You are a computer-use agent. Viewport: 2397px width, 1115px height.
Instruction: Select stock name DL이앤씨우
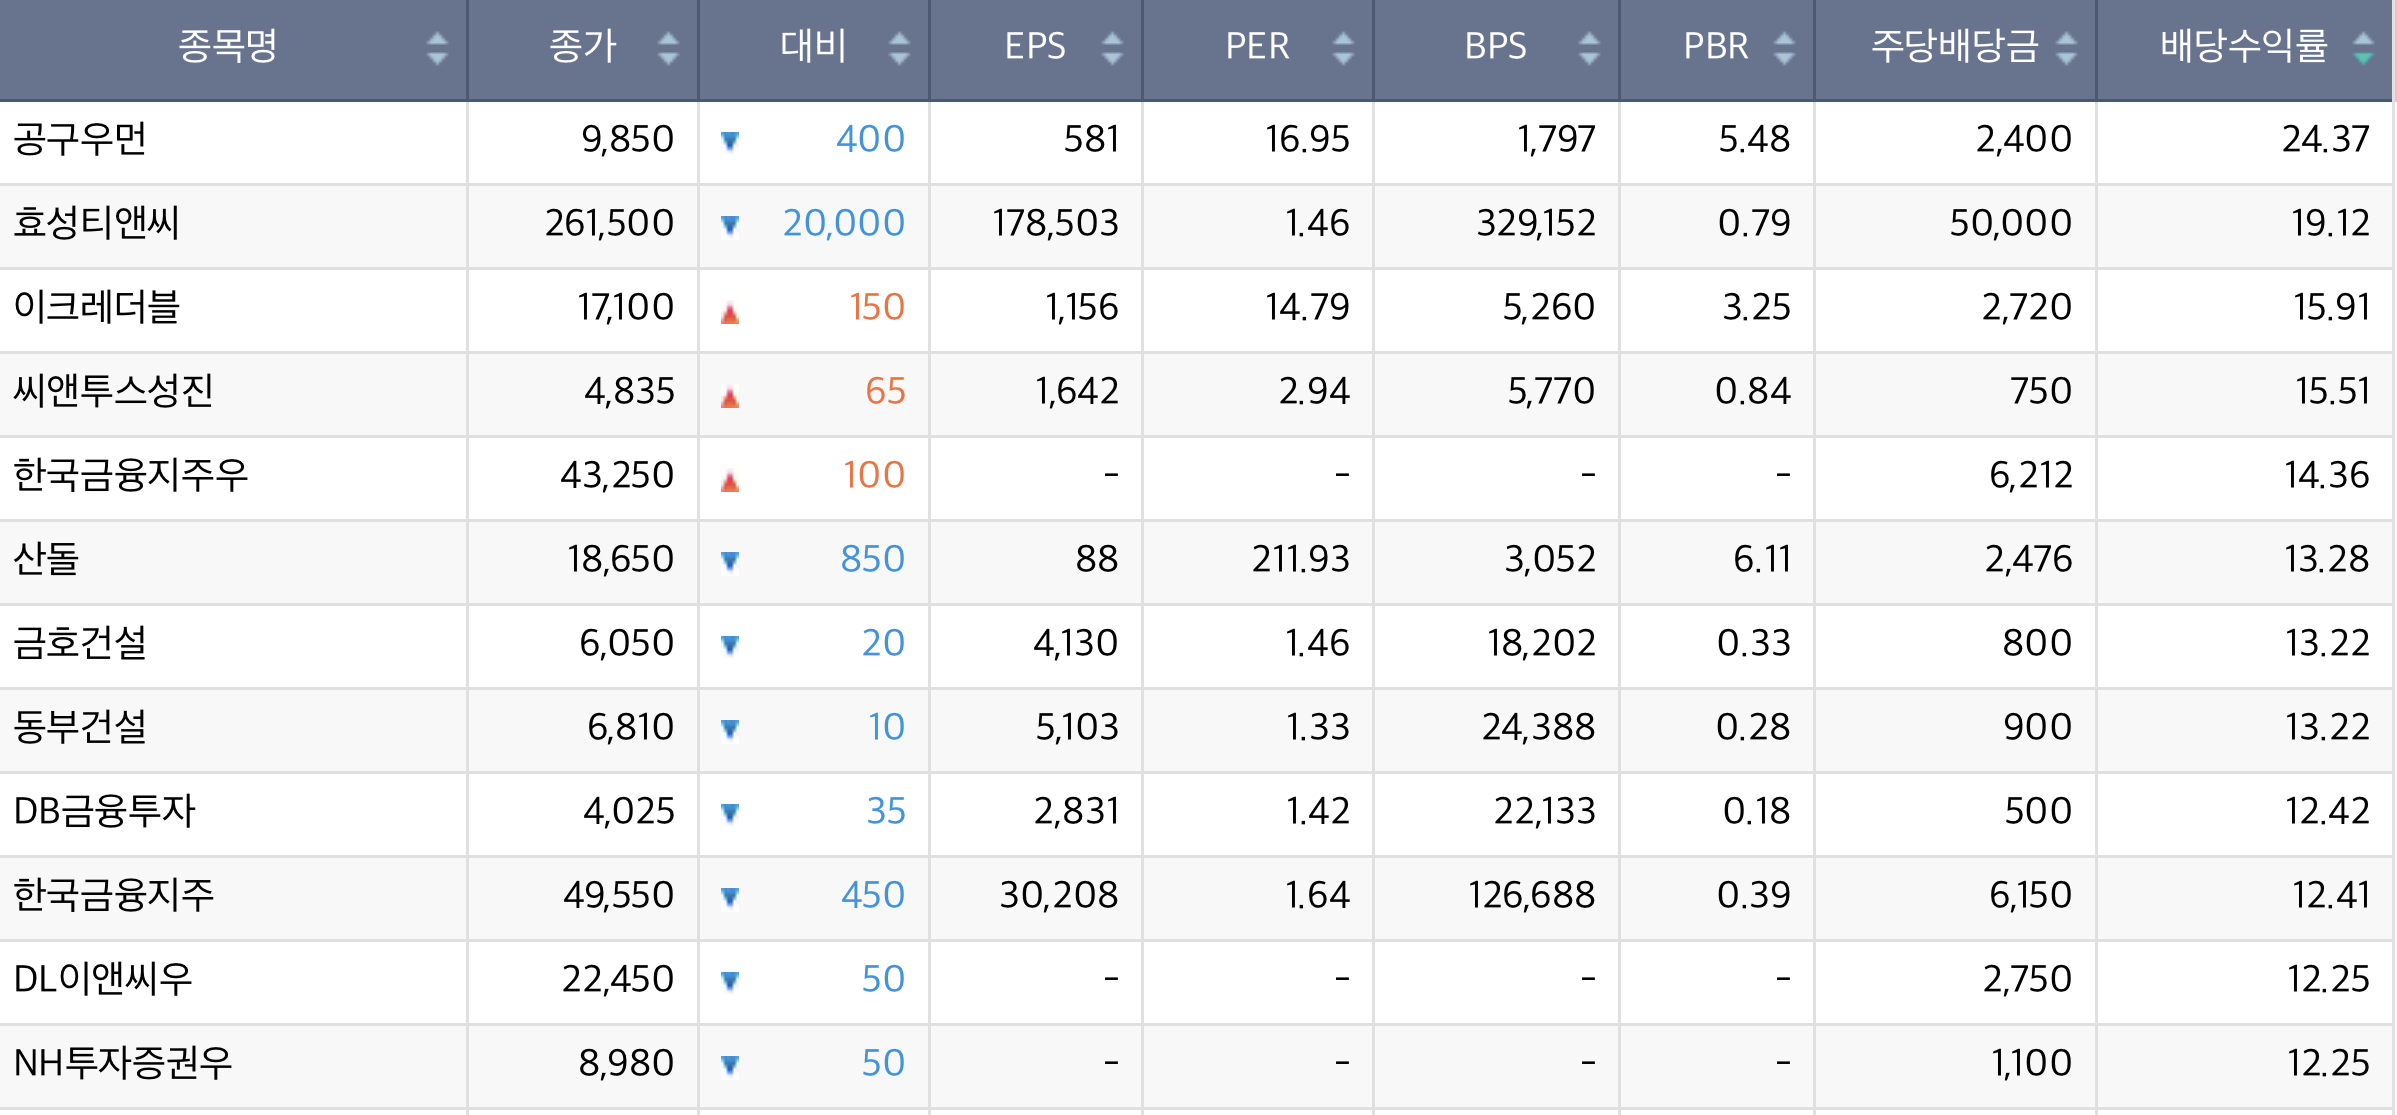(103, 979)
